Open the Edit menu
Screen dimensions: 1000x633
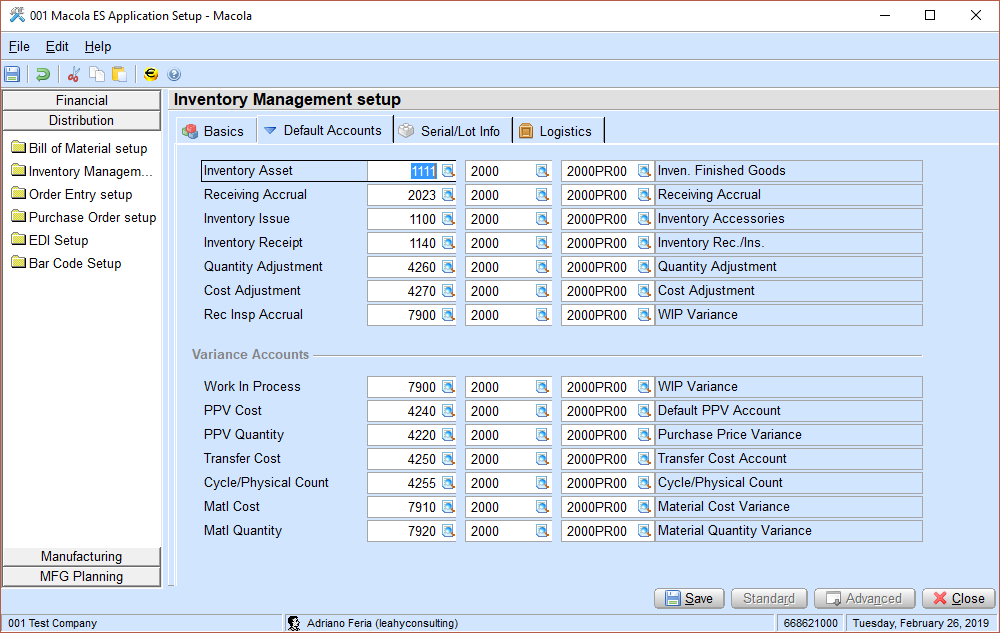point(57,47)
